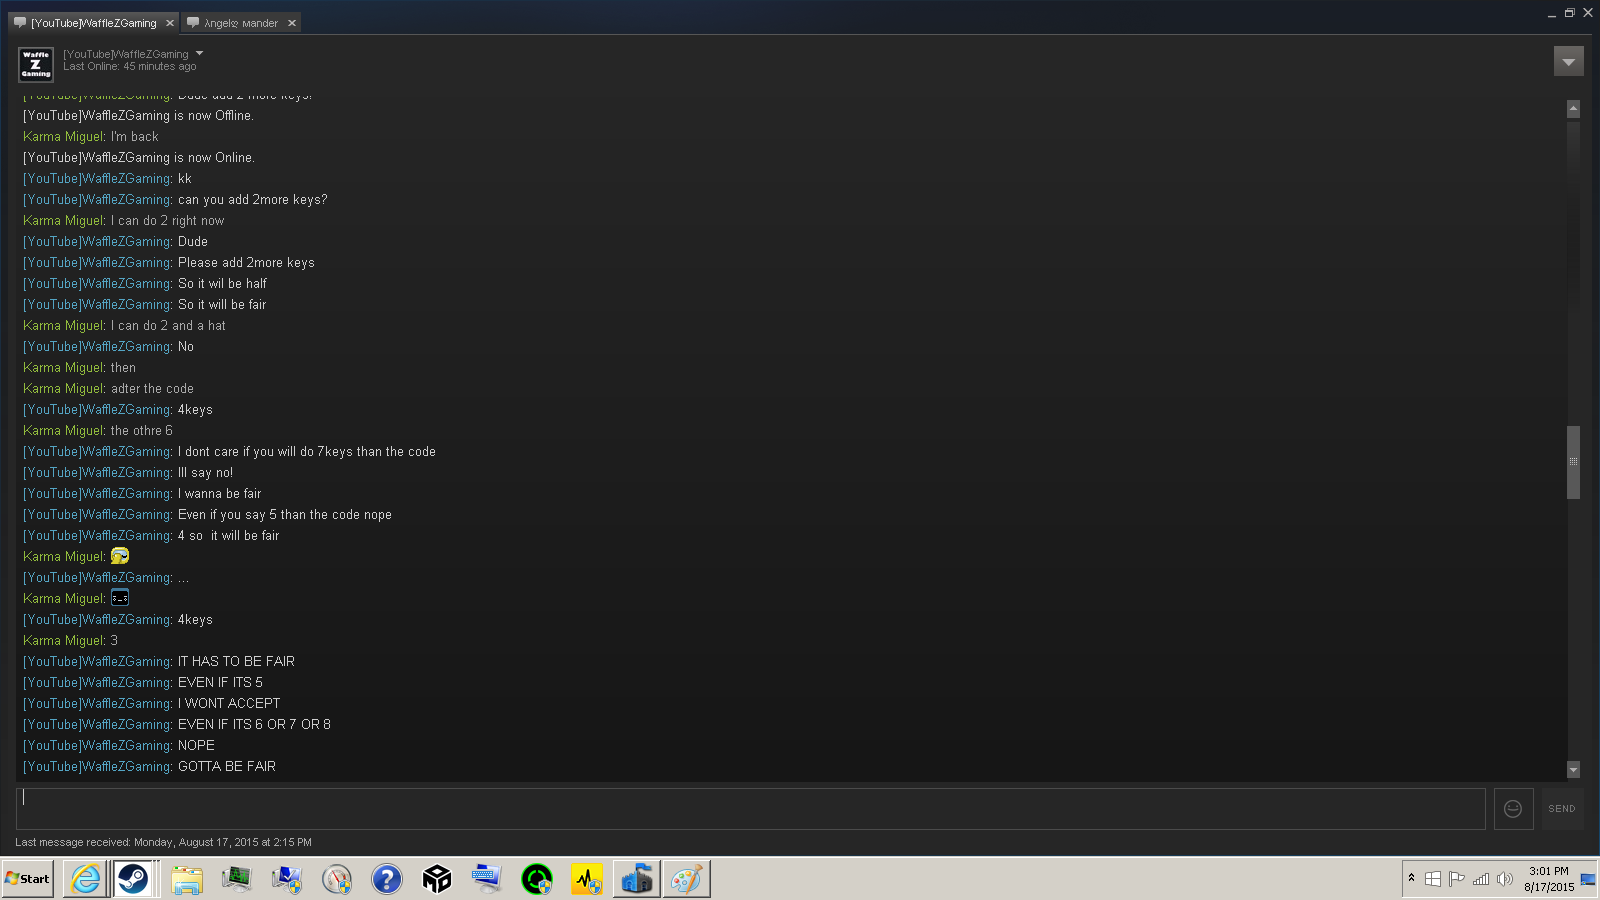1600x900 pixels.
Task: Click the volume speaker tray icon
Action: coord(1504,879)
